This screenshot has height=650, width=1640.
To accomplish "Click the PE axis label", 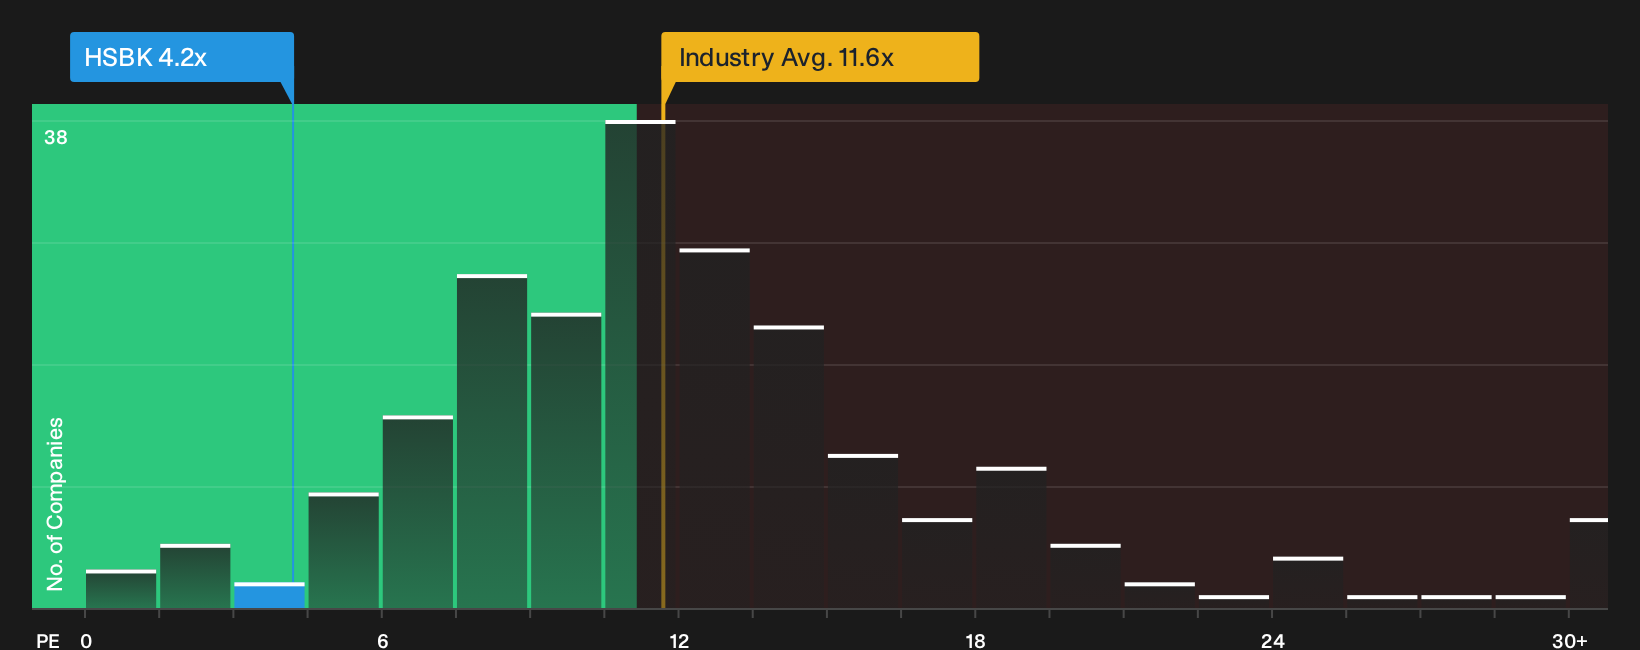I will [x=48, y=641].
